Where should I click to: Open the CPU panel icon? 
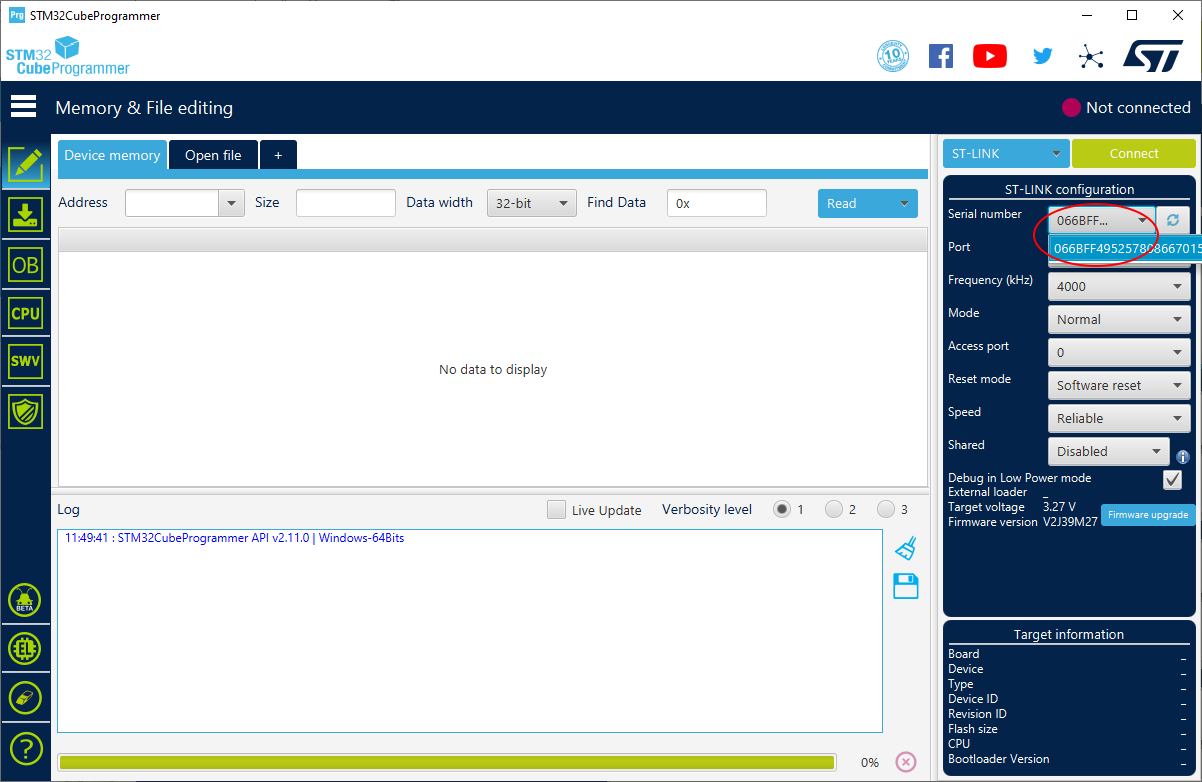tap(25, 313)
